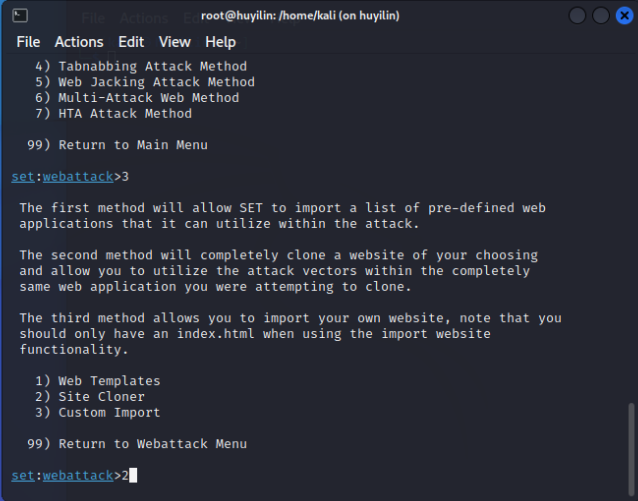Open the Edit menu
Screen dimensions: 638x501
click(131, 42)
